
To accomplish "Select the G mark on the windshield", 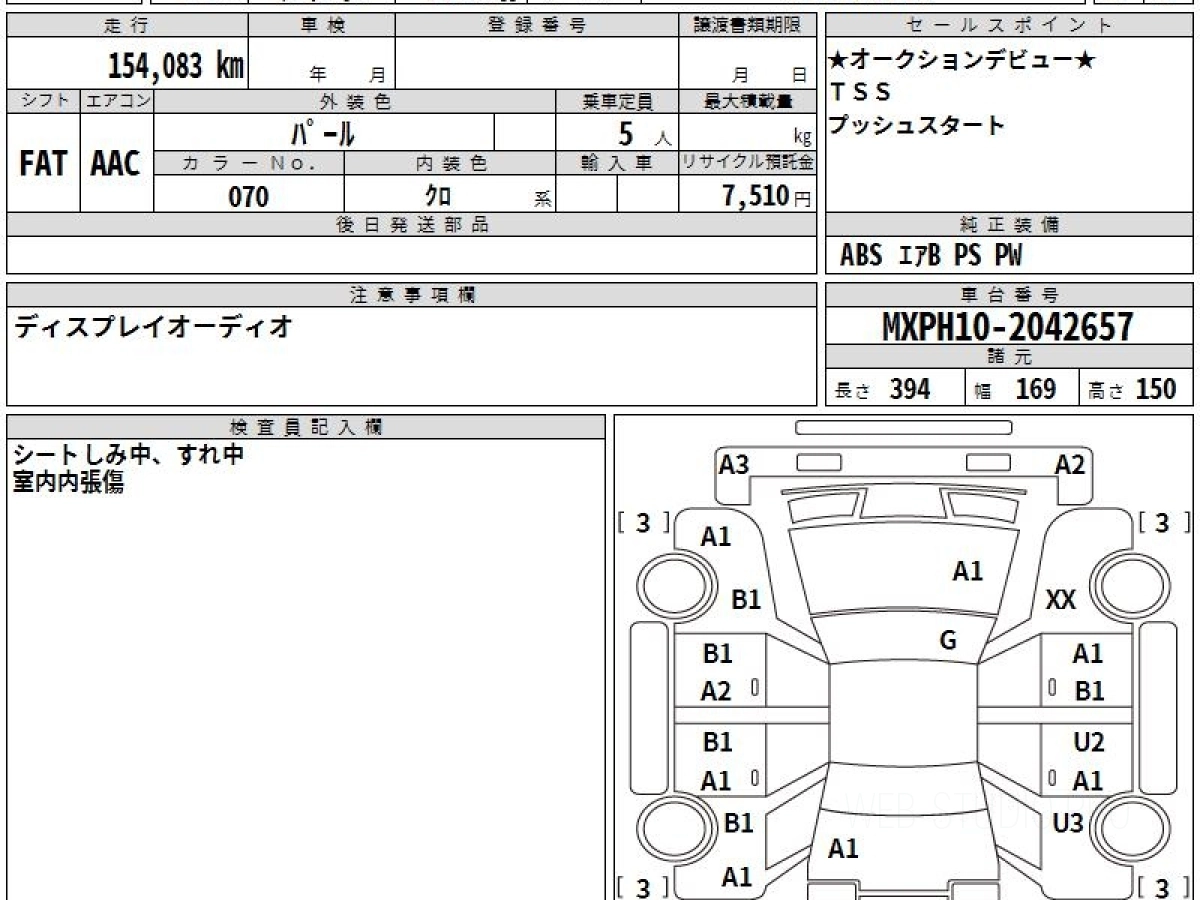I will [x=948, y=641].
